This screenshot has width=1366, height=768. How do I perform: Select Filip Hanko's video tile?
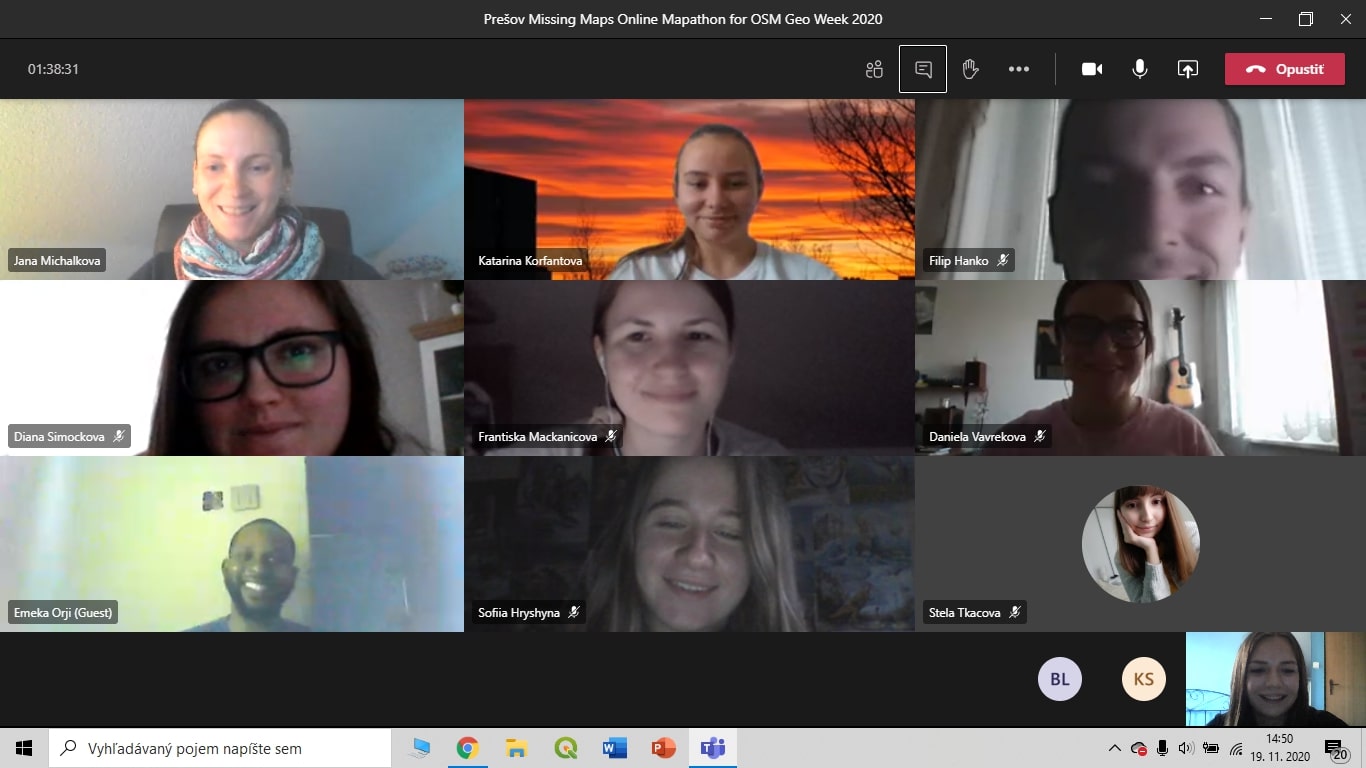1140,189
